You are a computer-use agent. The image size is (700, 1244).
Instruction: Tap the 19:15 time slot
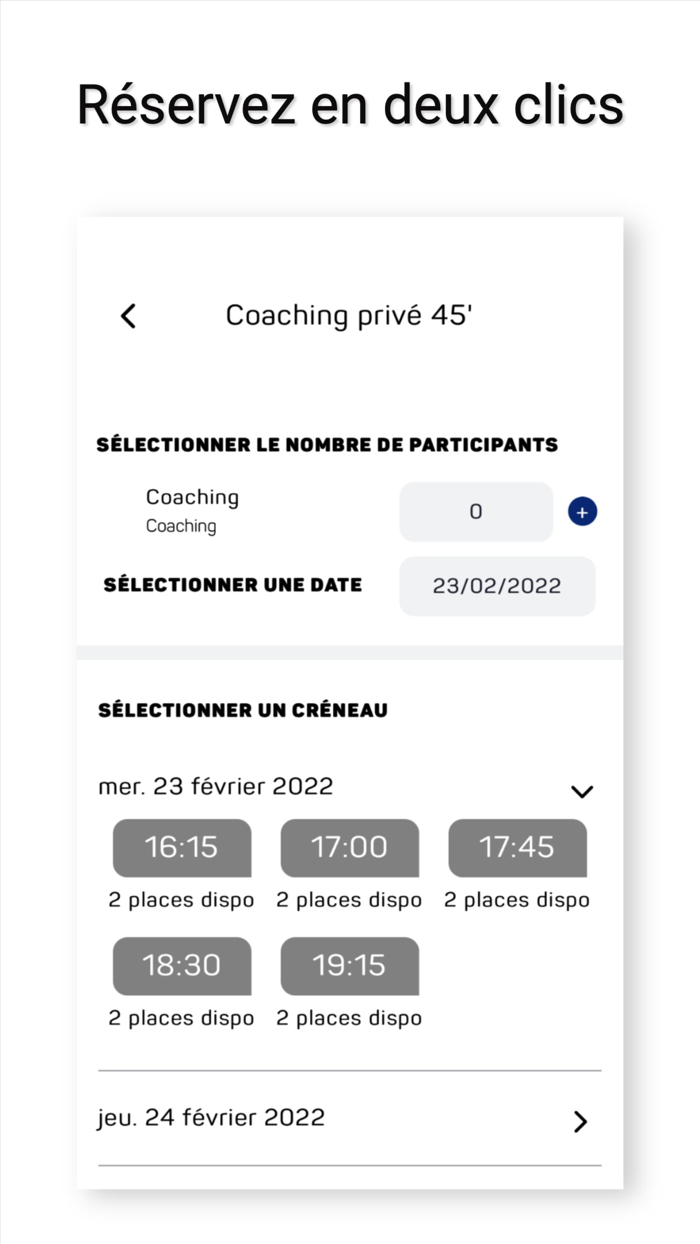[x=349, y=966]
